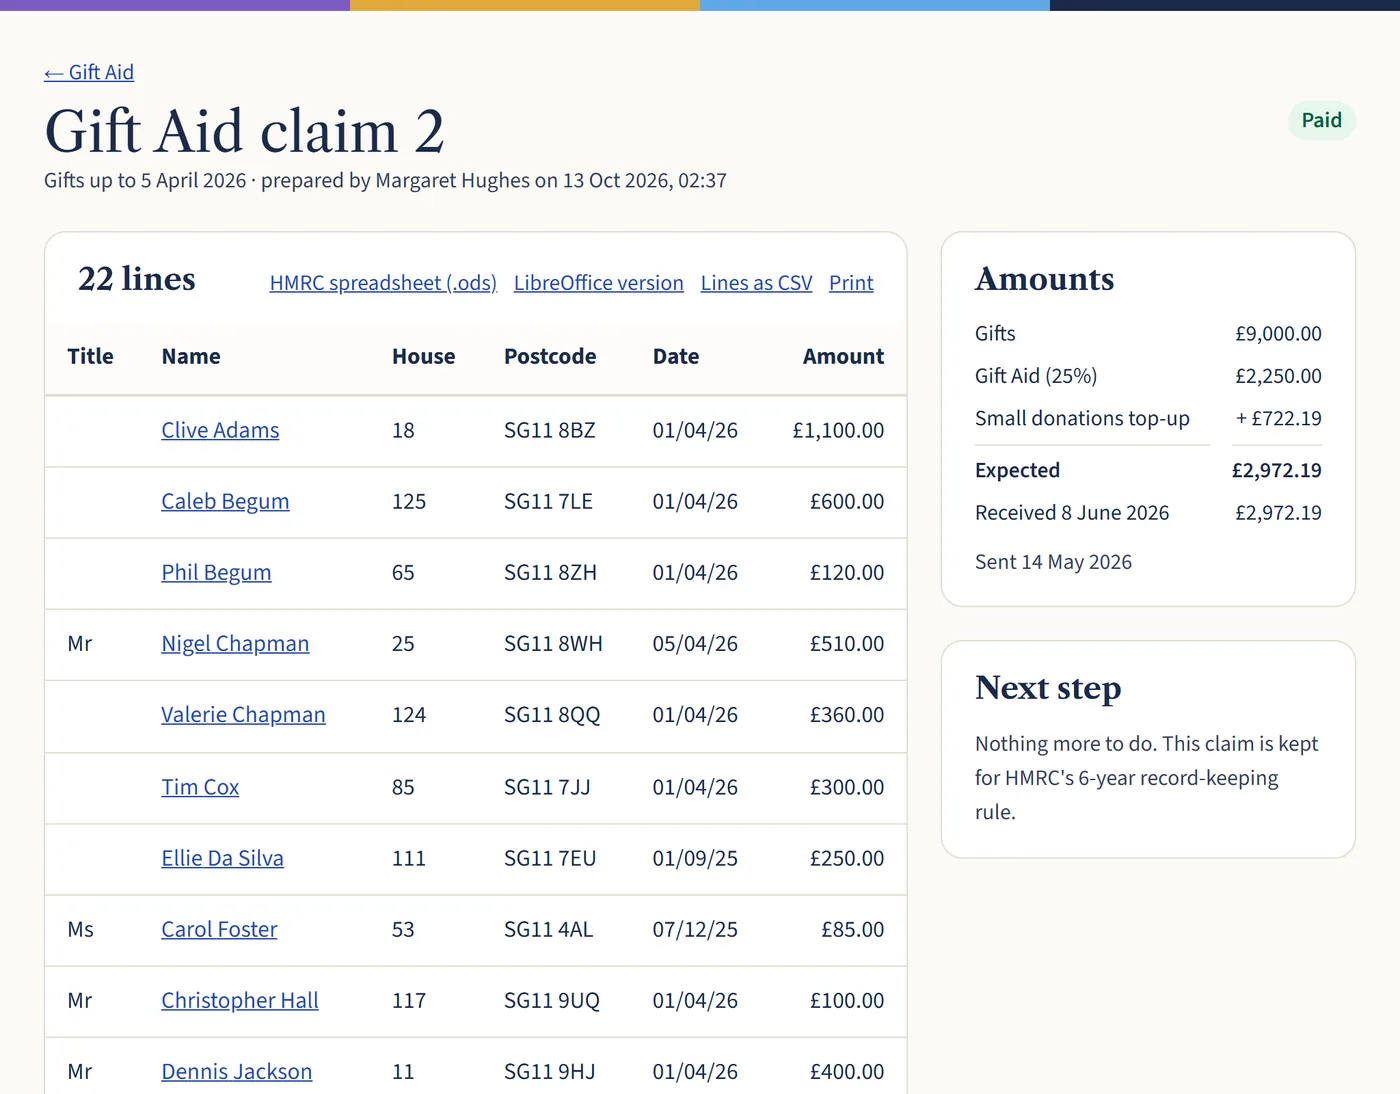The height and width of the screenshot is (1094, 1400).
Task: Click the Received 8 June 2026 label
Action: click(1072, 512)
